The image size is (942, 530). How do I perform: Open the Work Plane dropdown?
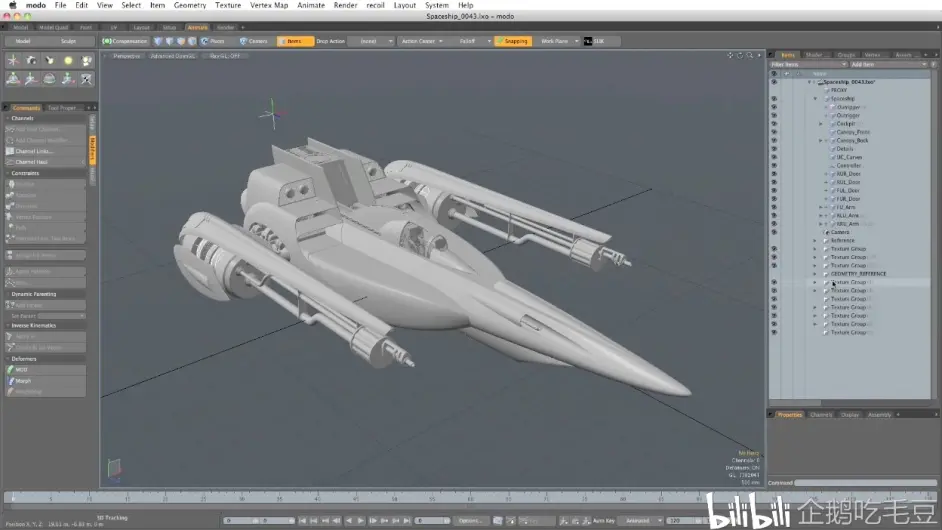click(x=558, y=41)
